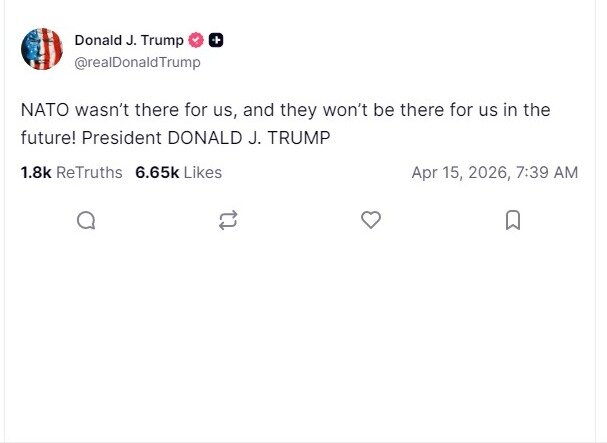The width and height of the screenshot is (607, 443).
Task: Open the Apr 15, 2026 timestamp link
Action: (494, 172)
